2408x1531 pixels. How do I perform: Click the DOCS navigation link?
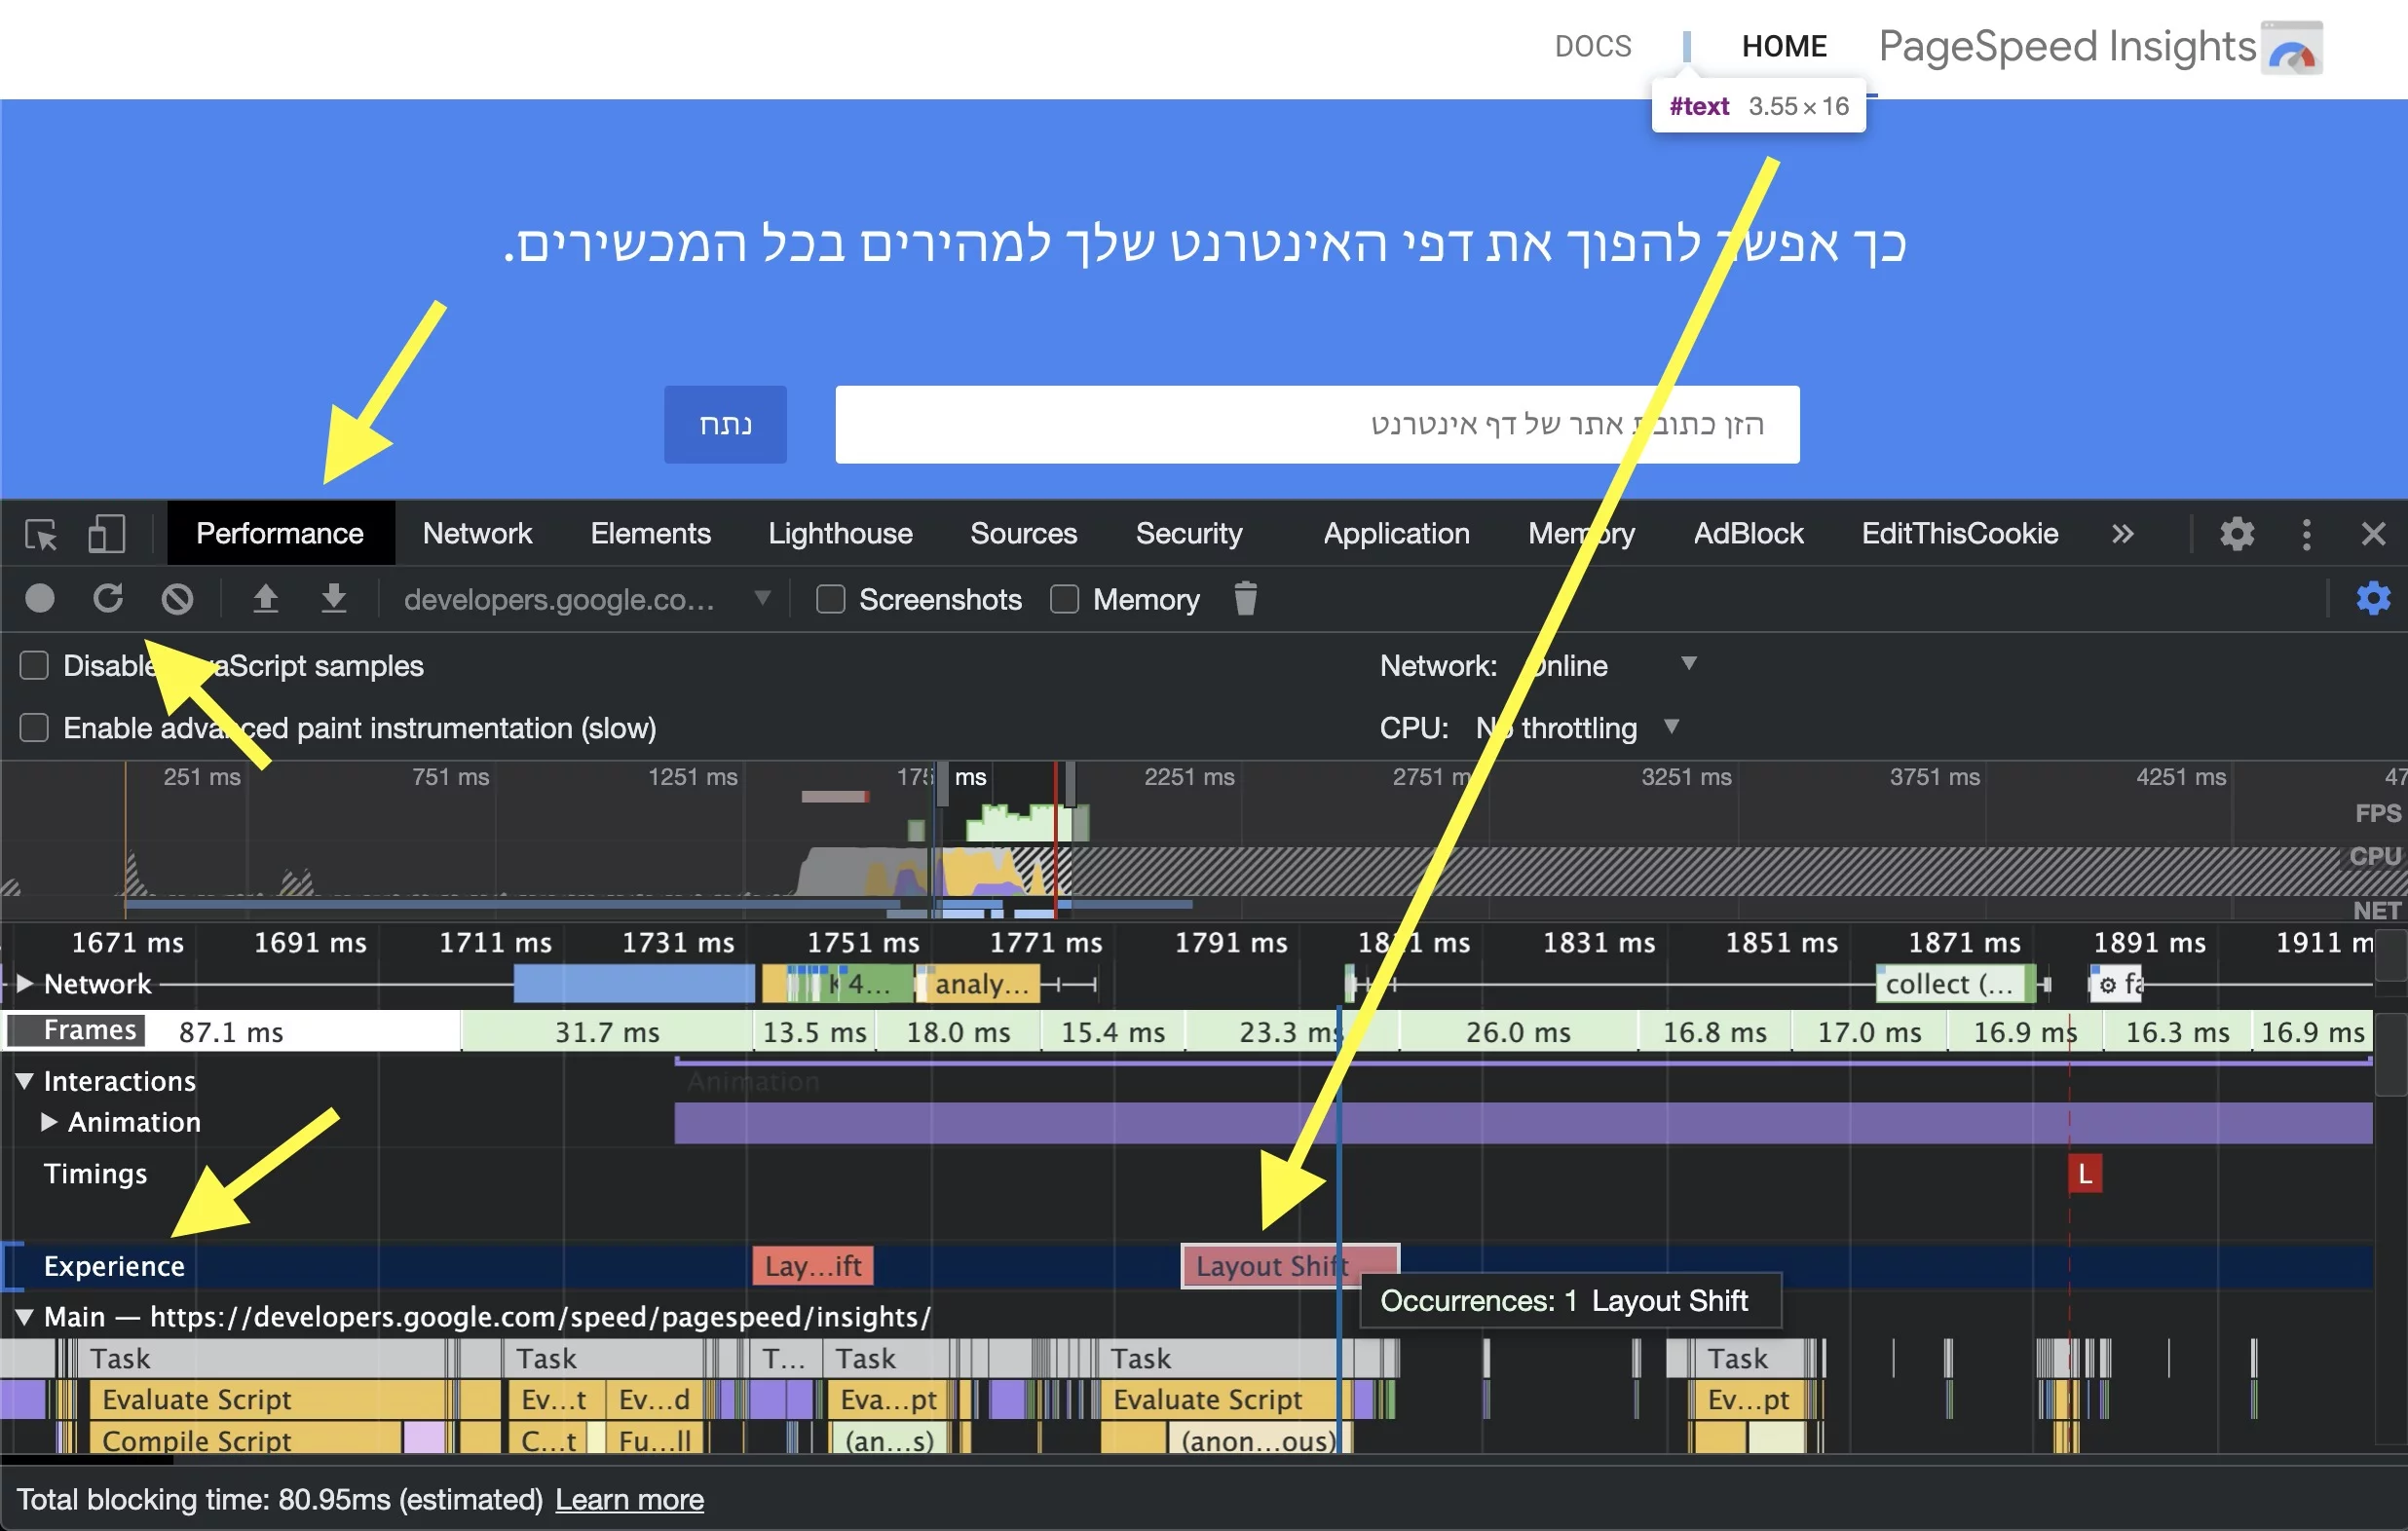click(x=1593, y=46)
